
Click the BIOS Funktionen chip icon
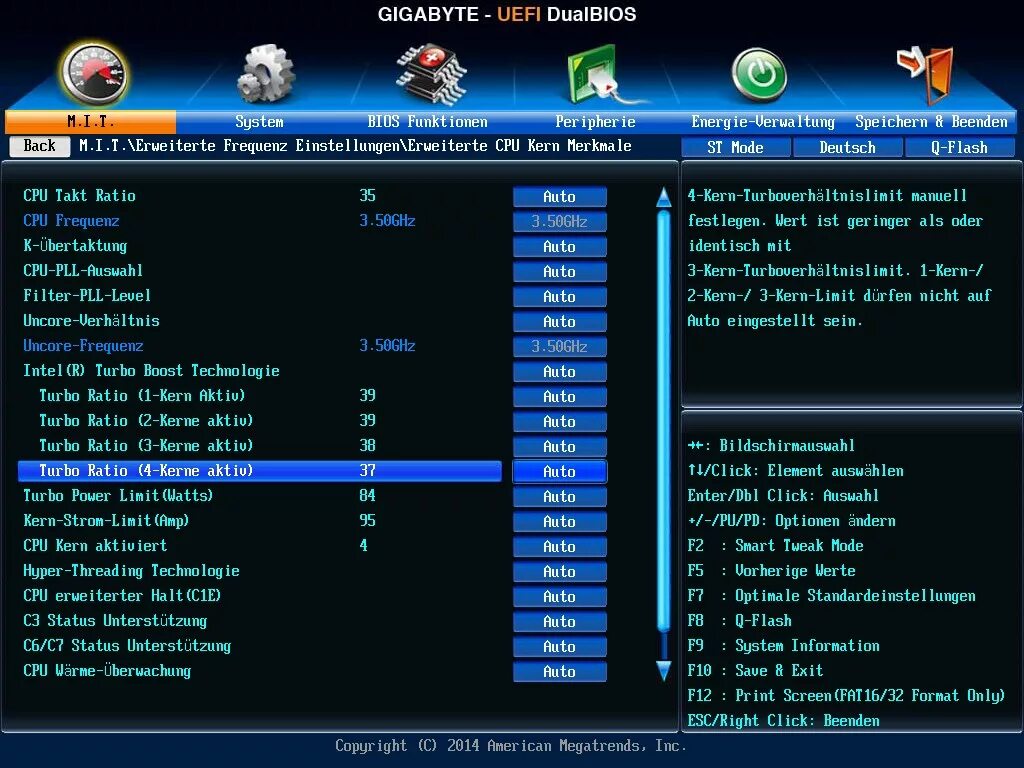pyautogui.click(x=431, y=74)
